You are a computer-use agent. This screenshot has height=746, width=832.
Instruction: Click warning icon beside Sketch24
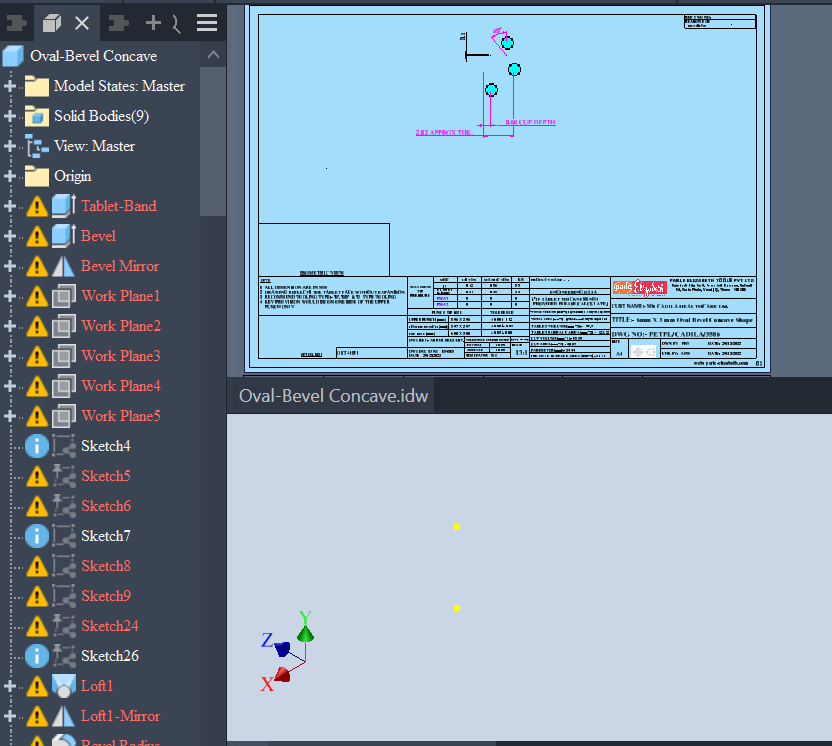coord(37,627)
